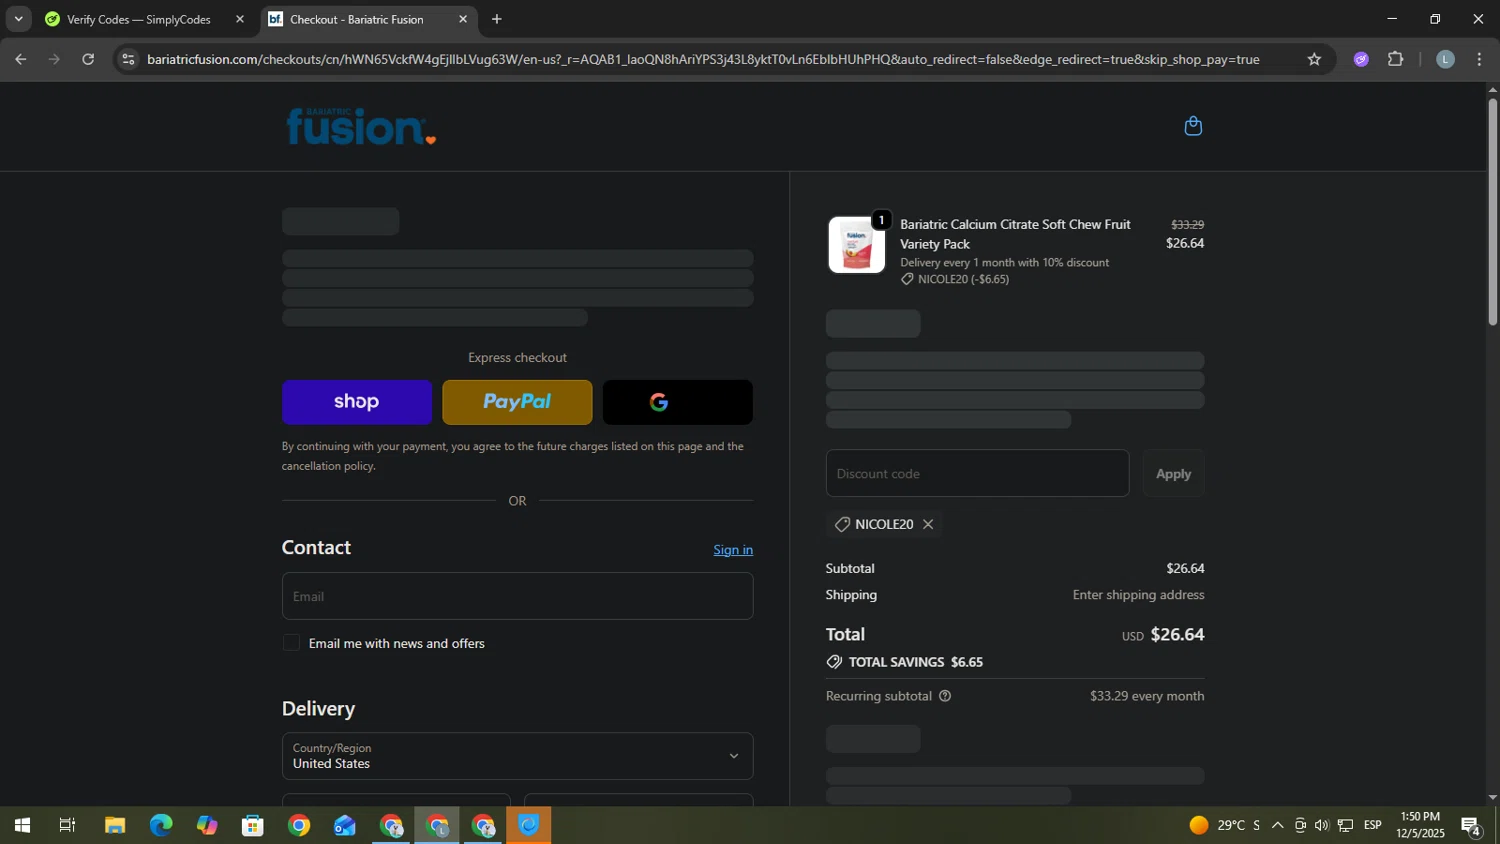The height and width of the screenshot is (844, 1500).
Task: Click the browser address bar URL
Action: pyautogui.click(x=703, y=59)
